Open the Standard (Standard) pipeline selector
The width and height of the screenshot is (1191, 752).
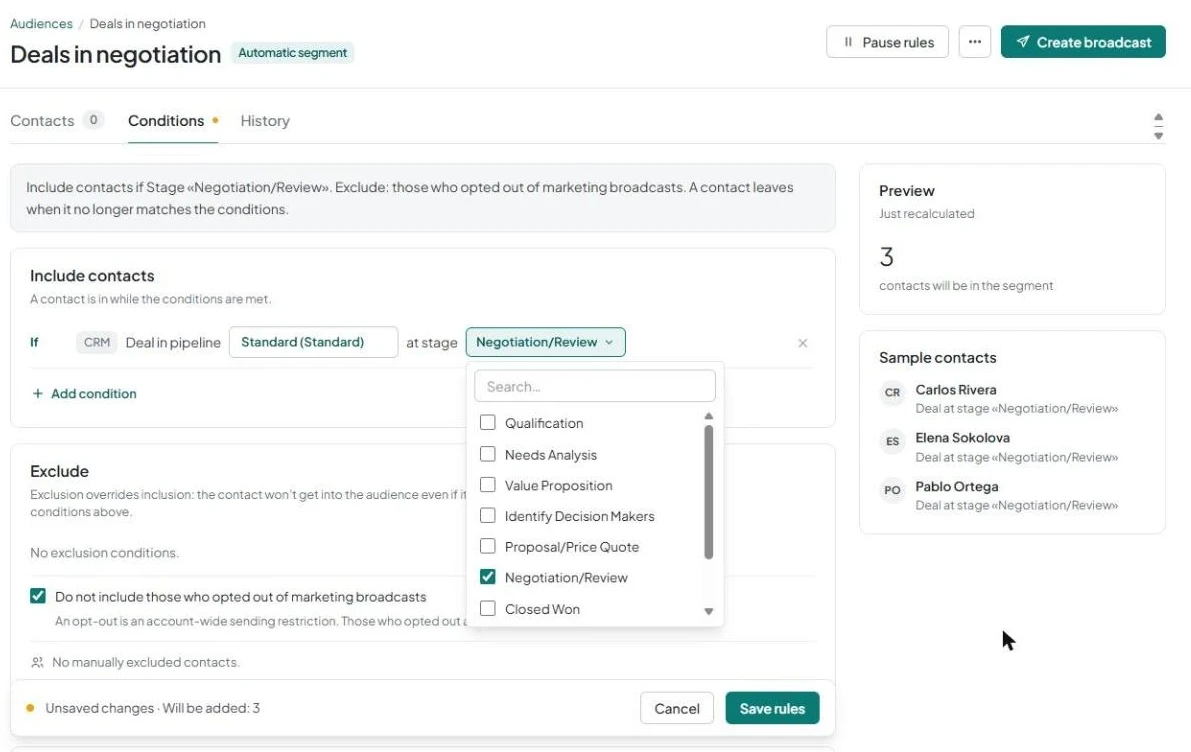click(x=313, y=342)
